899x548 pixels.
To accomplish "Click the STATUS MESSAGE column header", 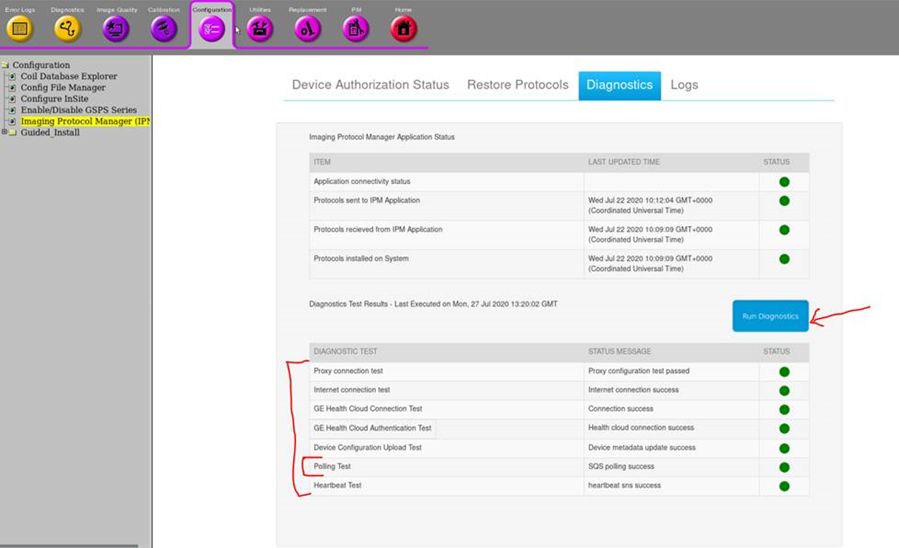I will tap(619, 351).
